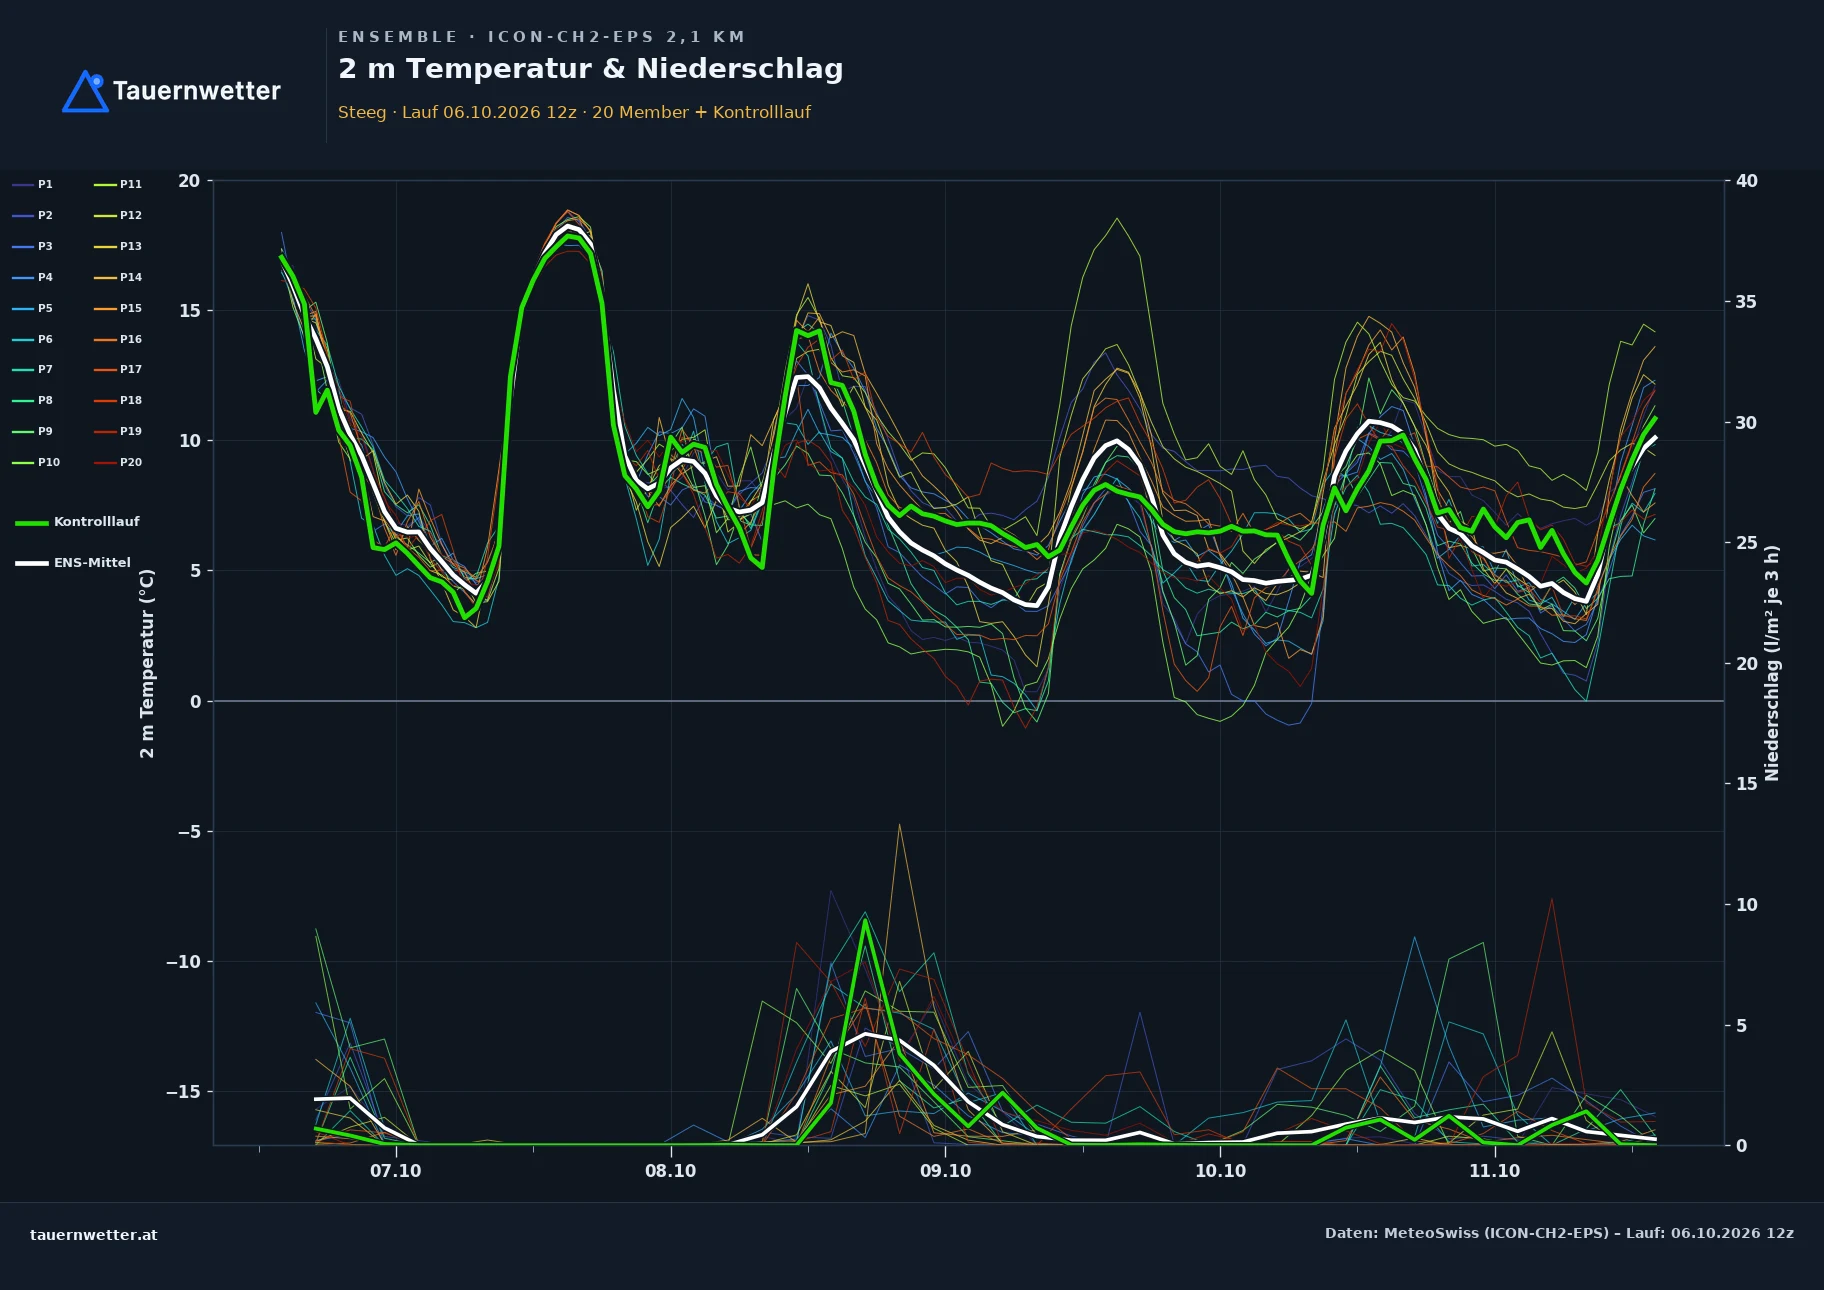Screen dimensions: 1824x1290
Task: Click the P6 legend entry
Action: (33, 339)
